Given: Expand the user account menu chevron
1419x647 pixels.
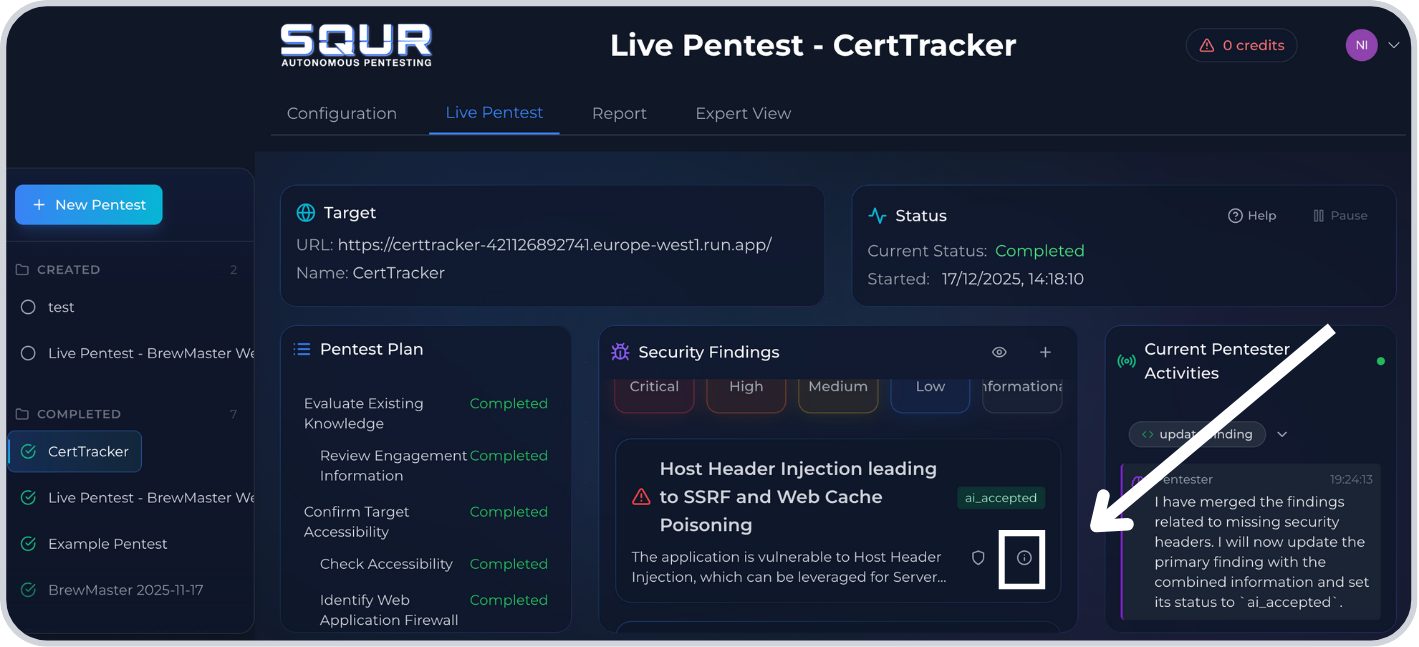Looking at the screenshot, I should (1393, 45).
